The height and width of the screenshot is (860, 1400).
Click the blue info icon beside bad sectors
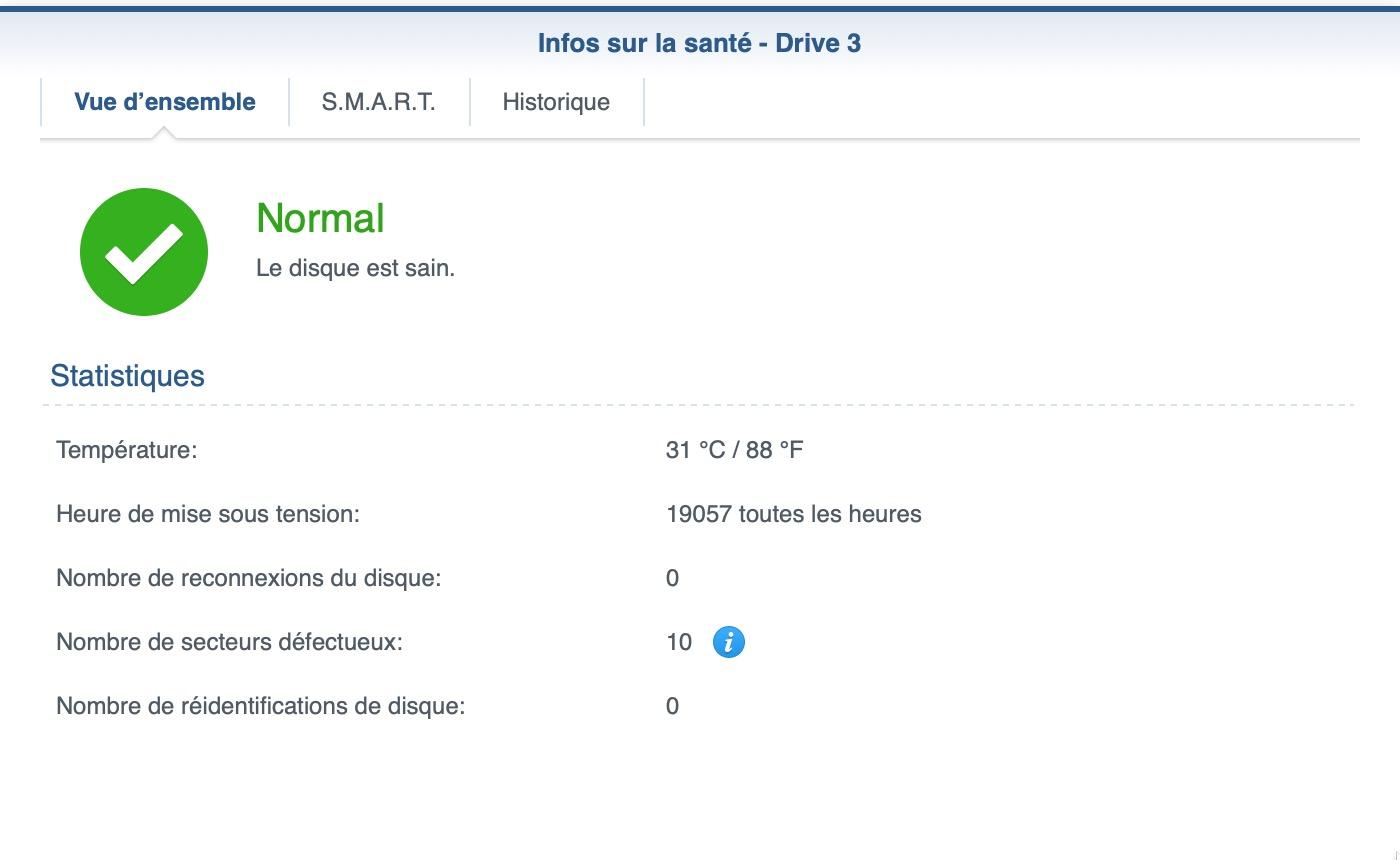click(729, 642)
